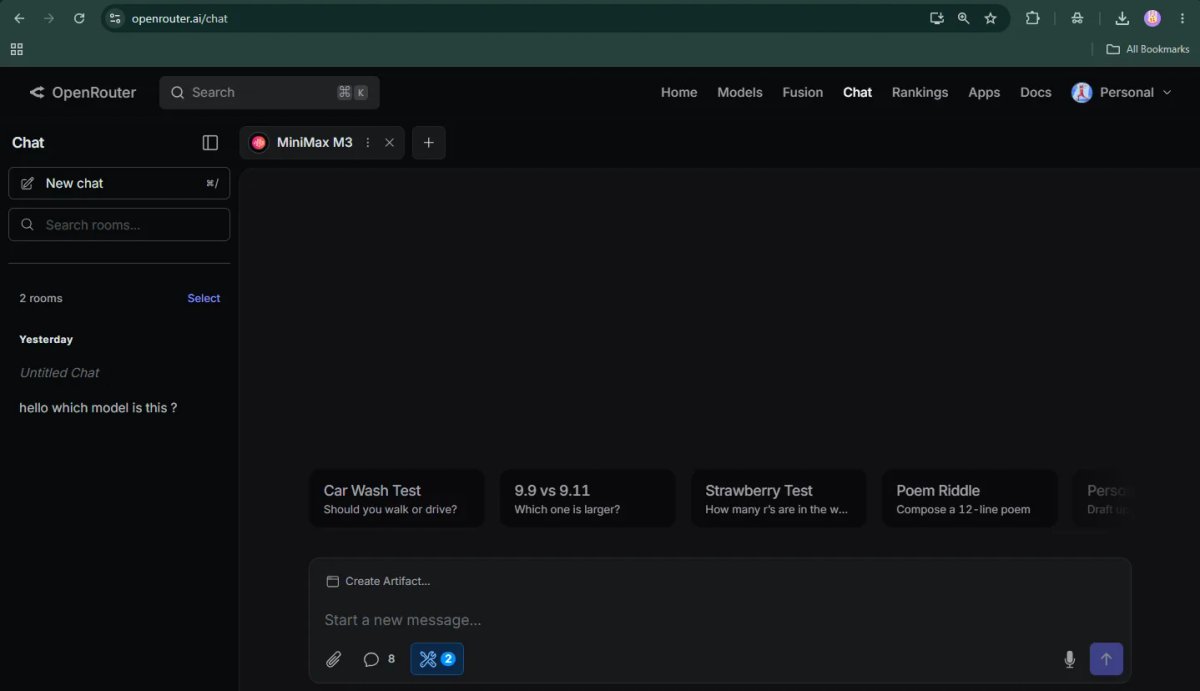Add a new model with plus button
Screen dimensions: 1200x691
[x=429, y=143]
